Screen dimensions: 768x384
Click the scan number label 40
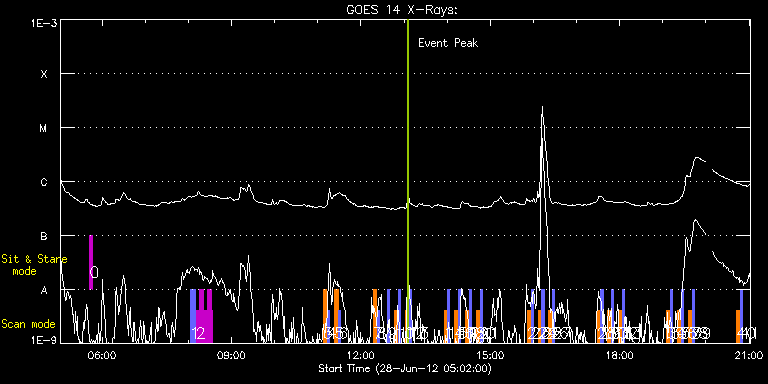(747, 334)
